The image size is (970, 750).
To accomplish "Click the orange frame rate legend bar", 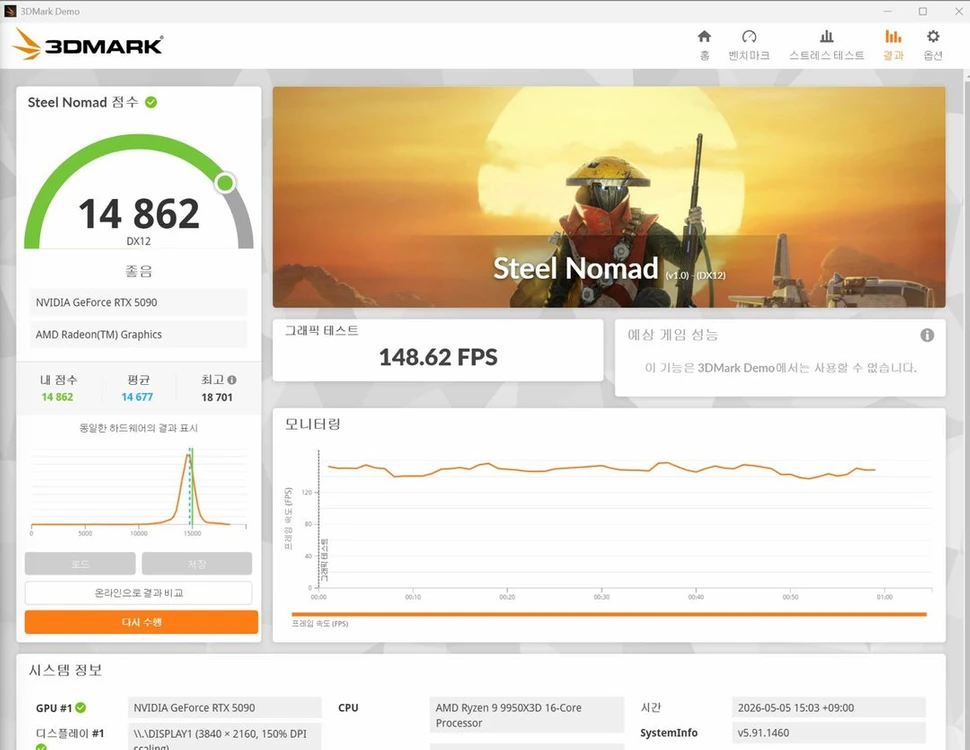I will click(x=609, y=614).
